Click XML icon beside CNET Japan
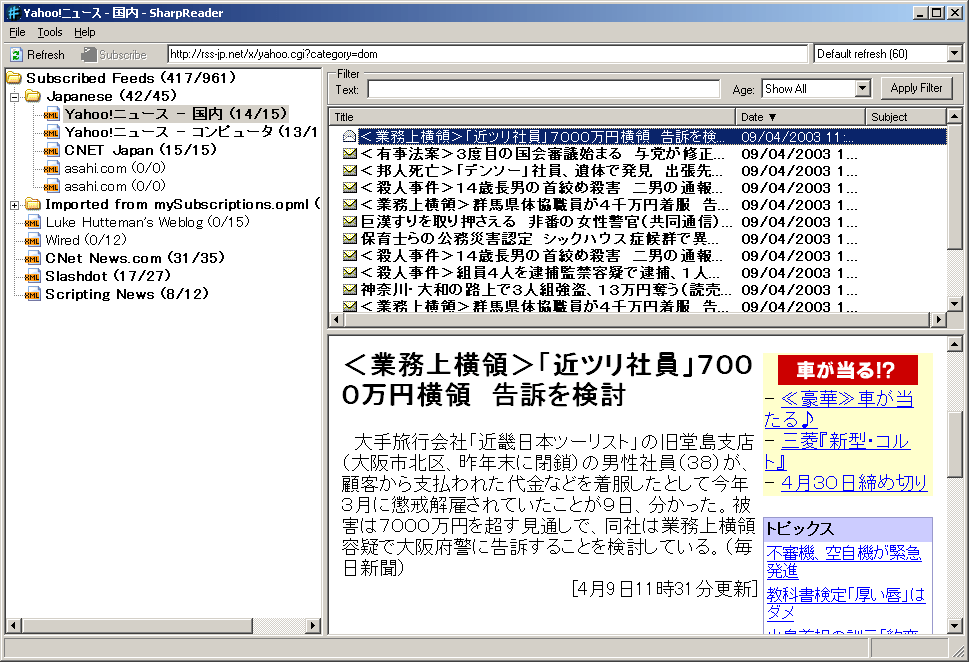The height and width of the screenshot is (662, 969). pyautogui.click(x=51, y=150)
